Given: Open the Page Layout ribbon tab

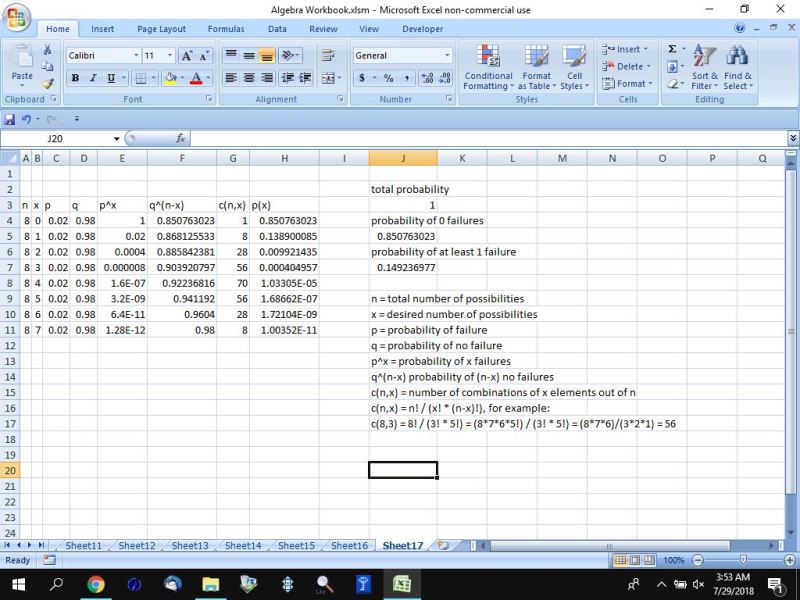Looking at the screenshot, I should (161, 29).
